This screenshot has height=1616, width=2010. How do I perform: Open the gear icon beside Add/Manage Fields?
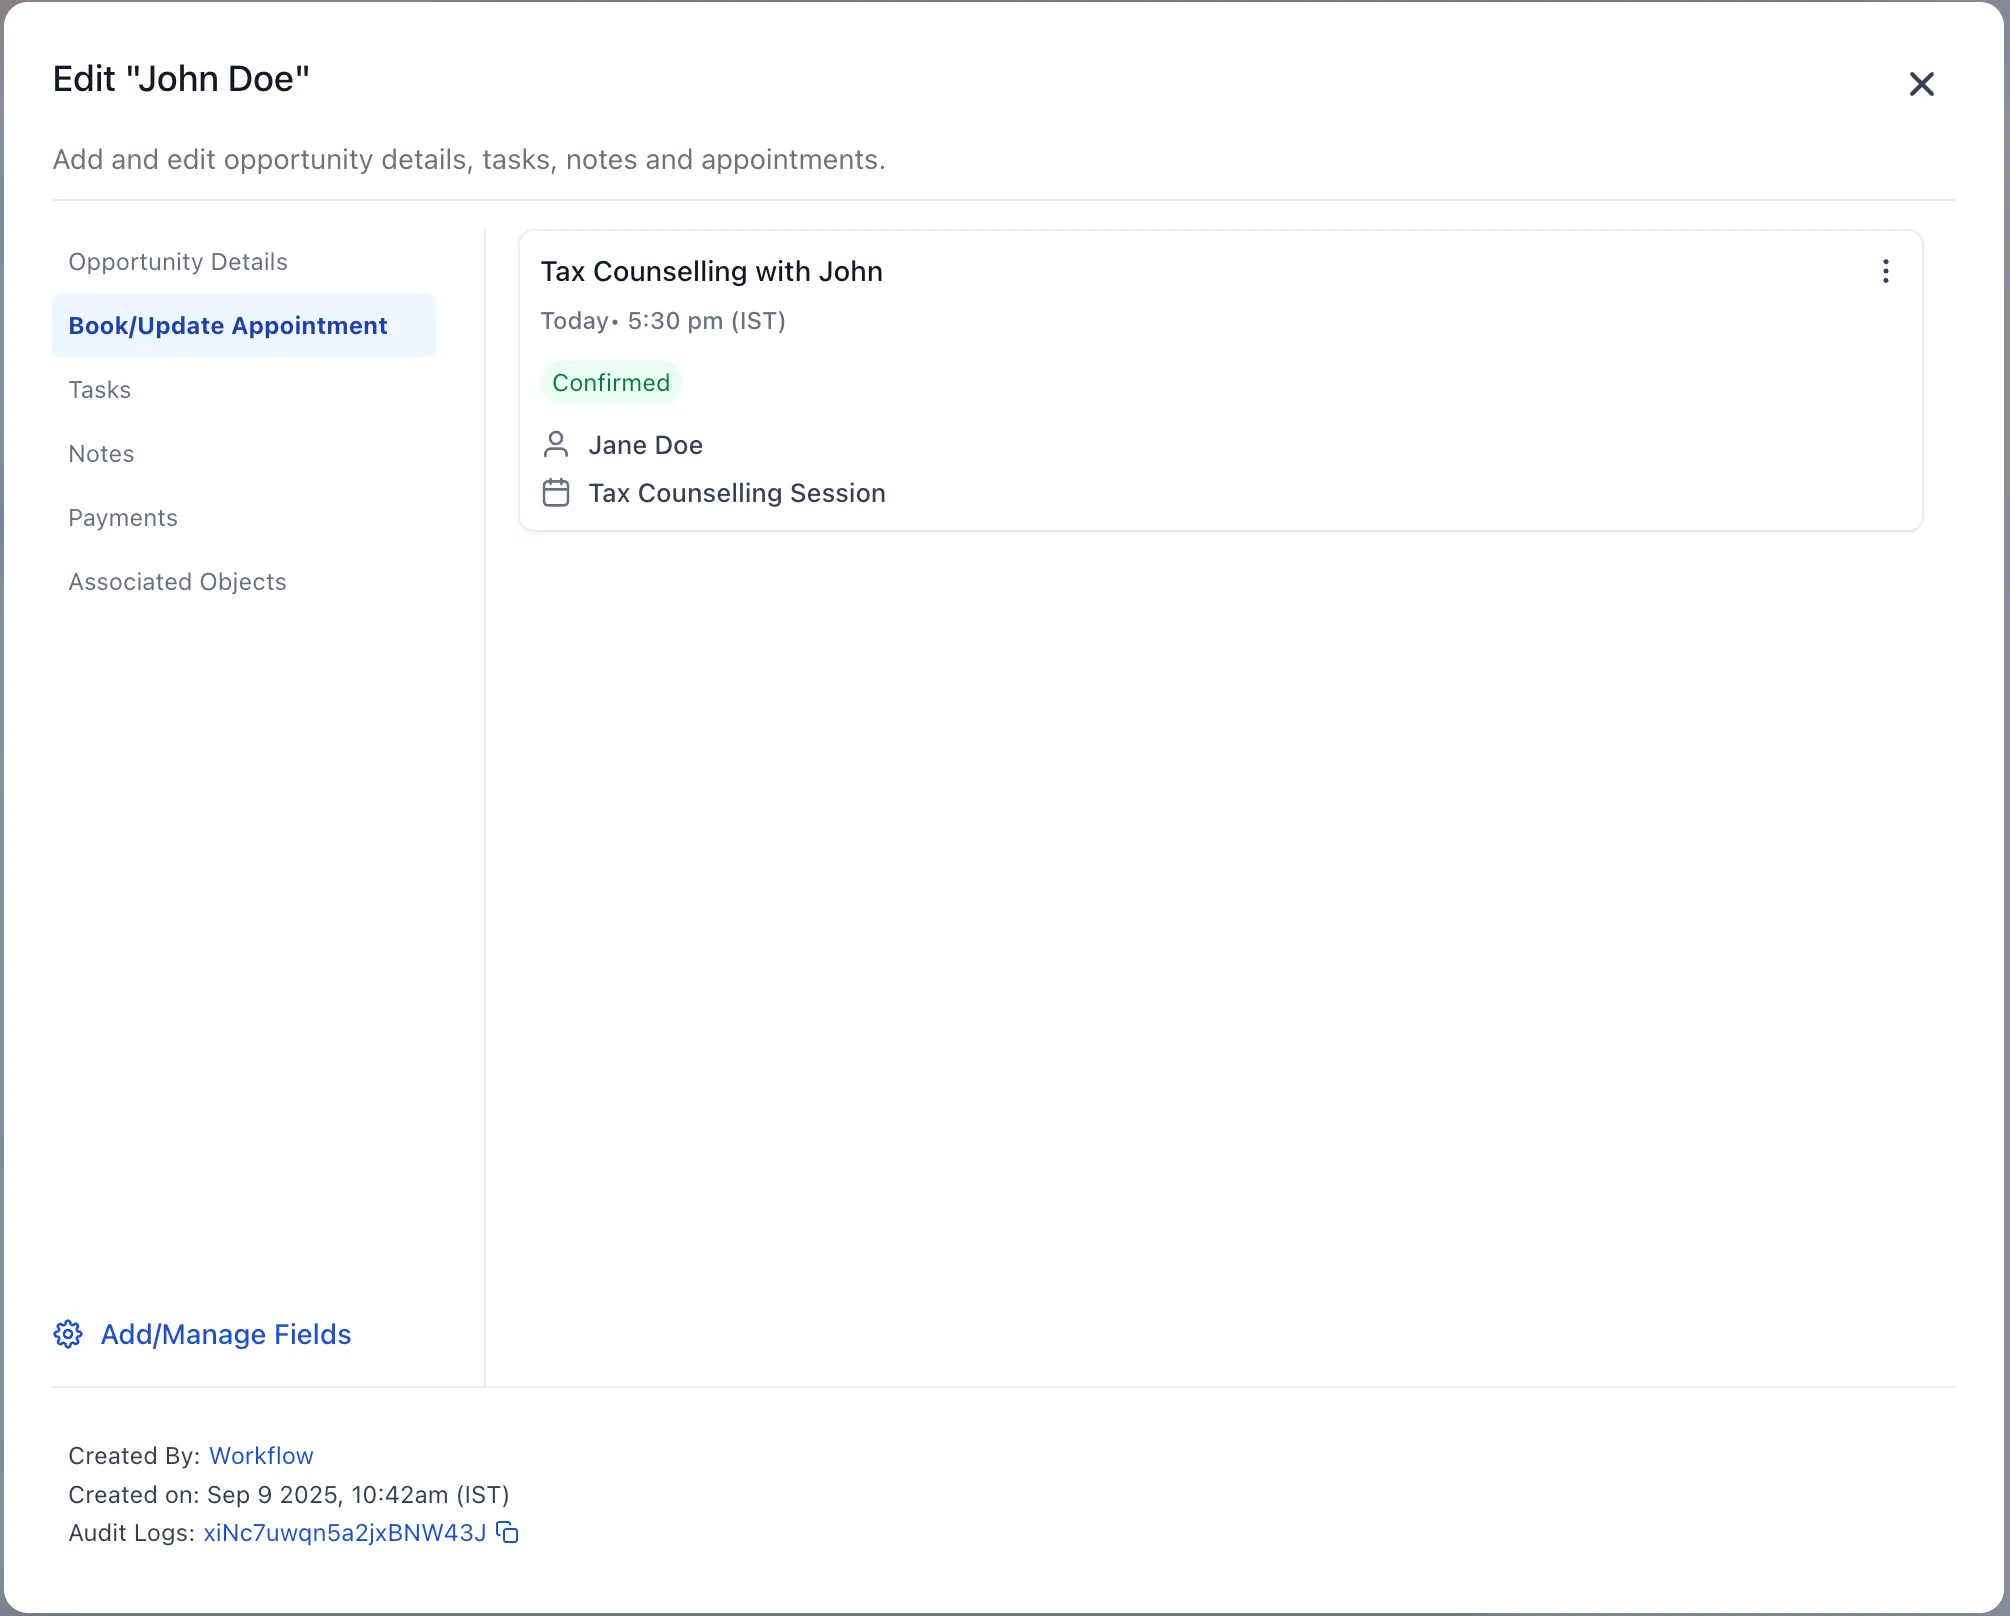coord(68,1334)
